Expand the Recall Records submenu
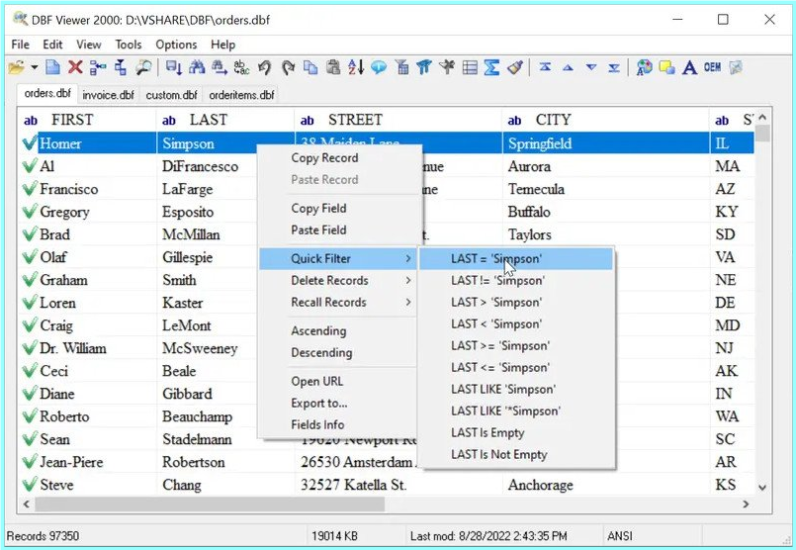The image size is (796, 550). click(x=339, y=302)
